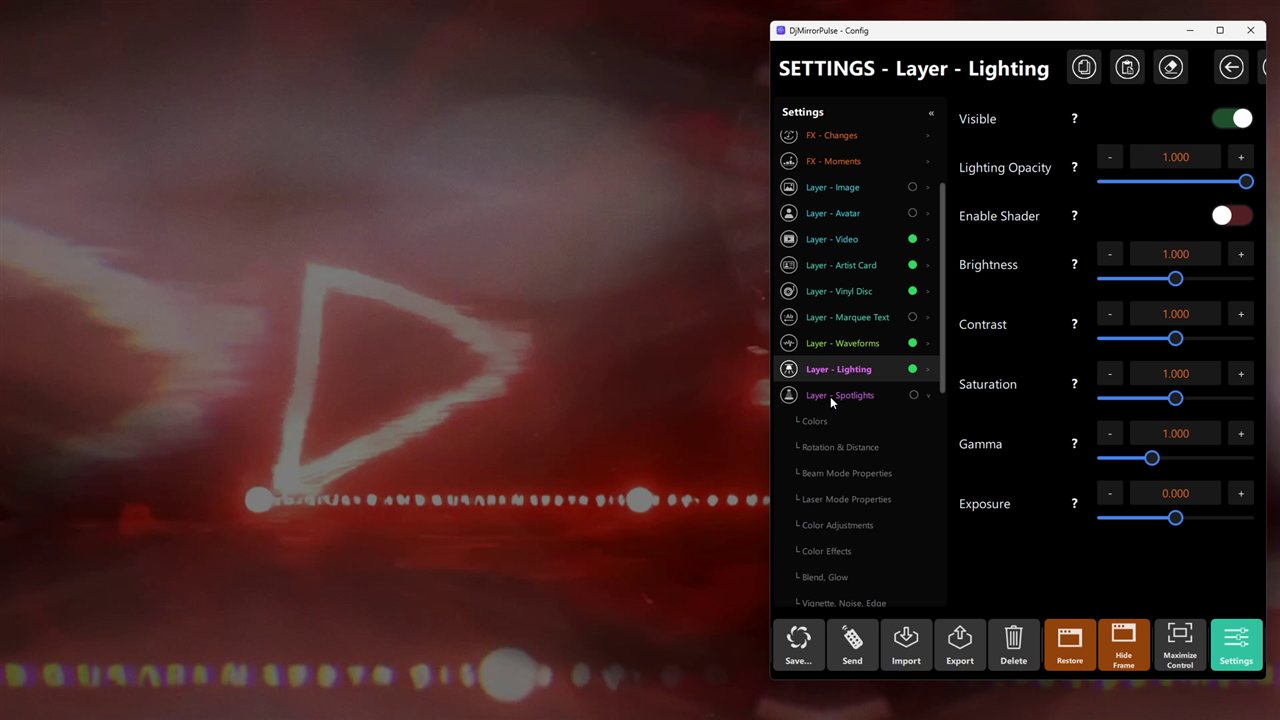Image resolution: width=1280 pixels, height=720 pixels.
Task: Toggle the Visible switch off
Action: 1232,118
